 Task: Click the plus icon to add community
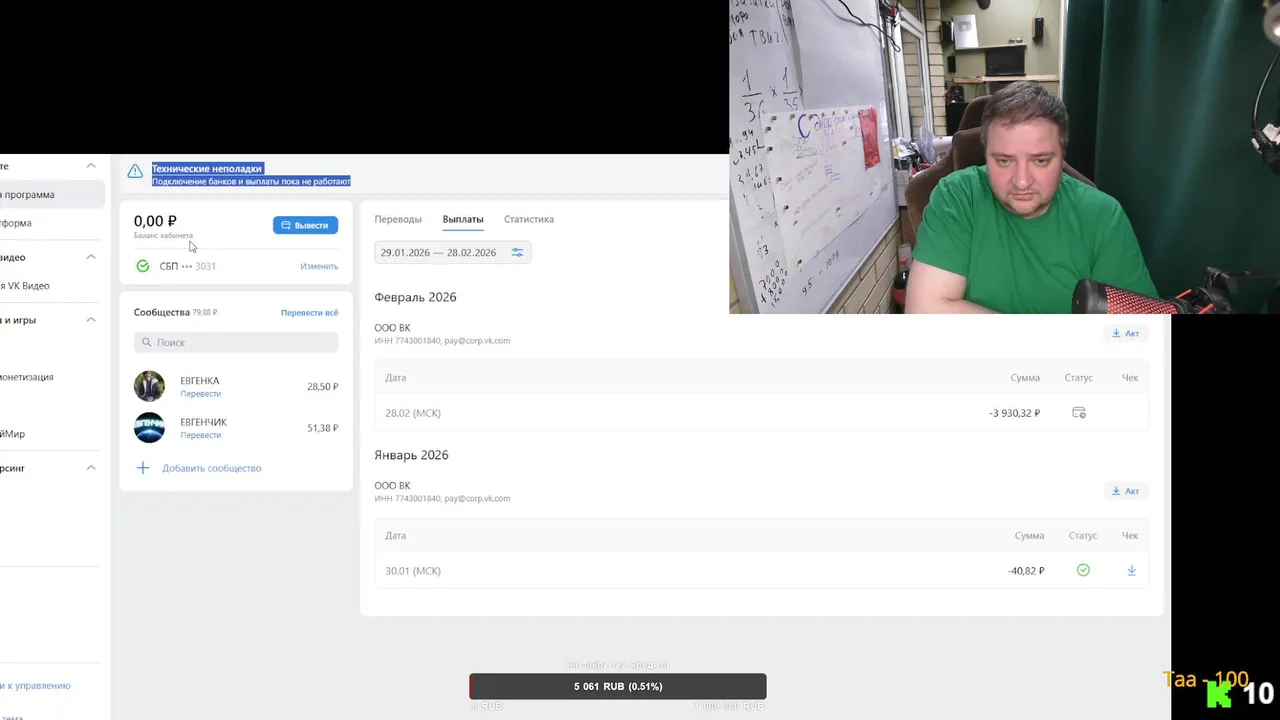142,468
